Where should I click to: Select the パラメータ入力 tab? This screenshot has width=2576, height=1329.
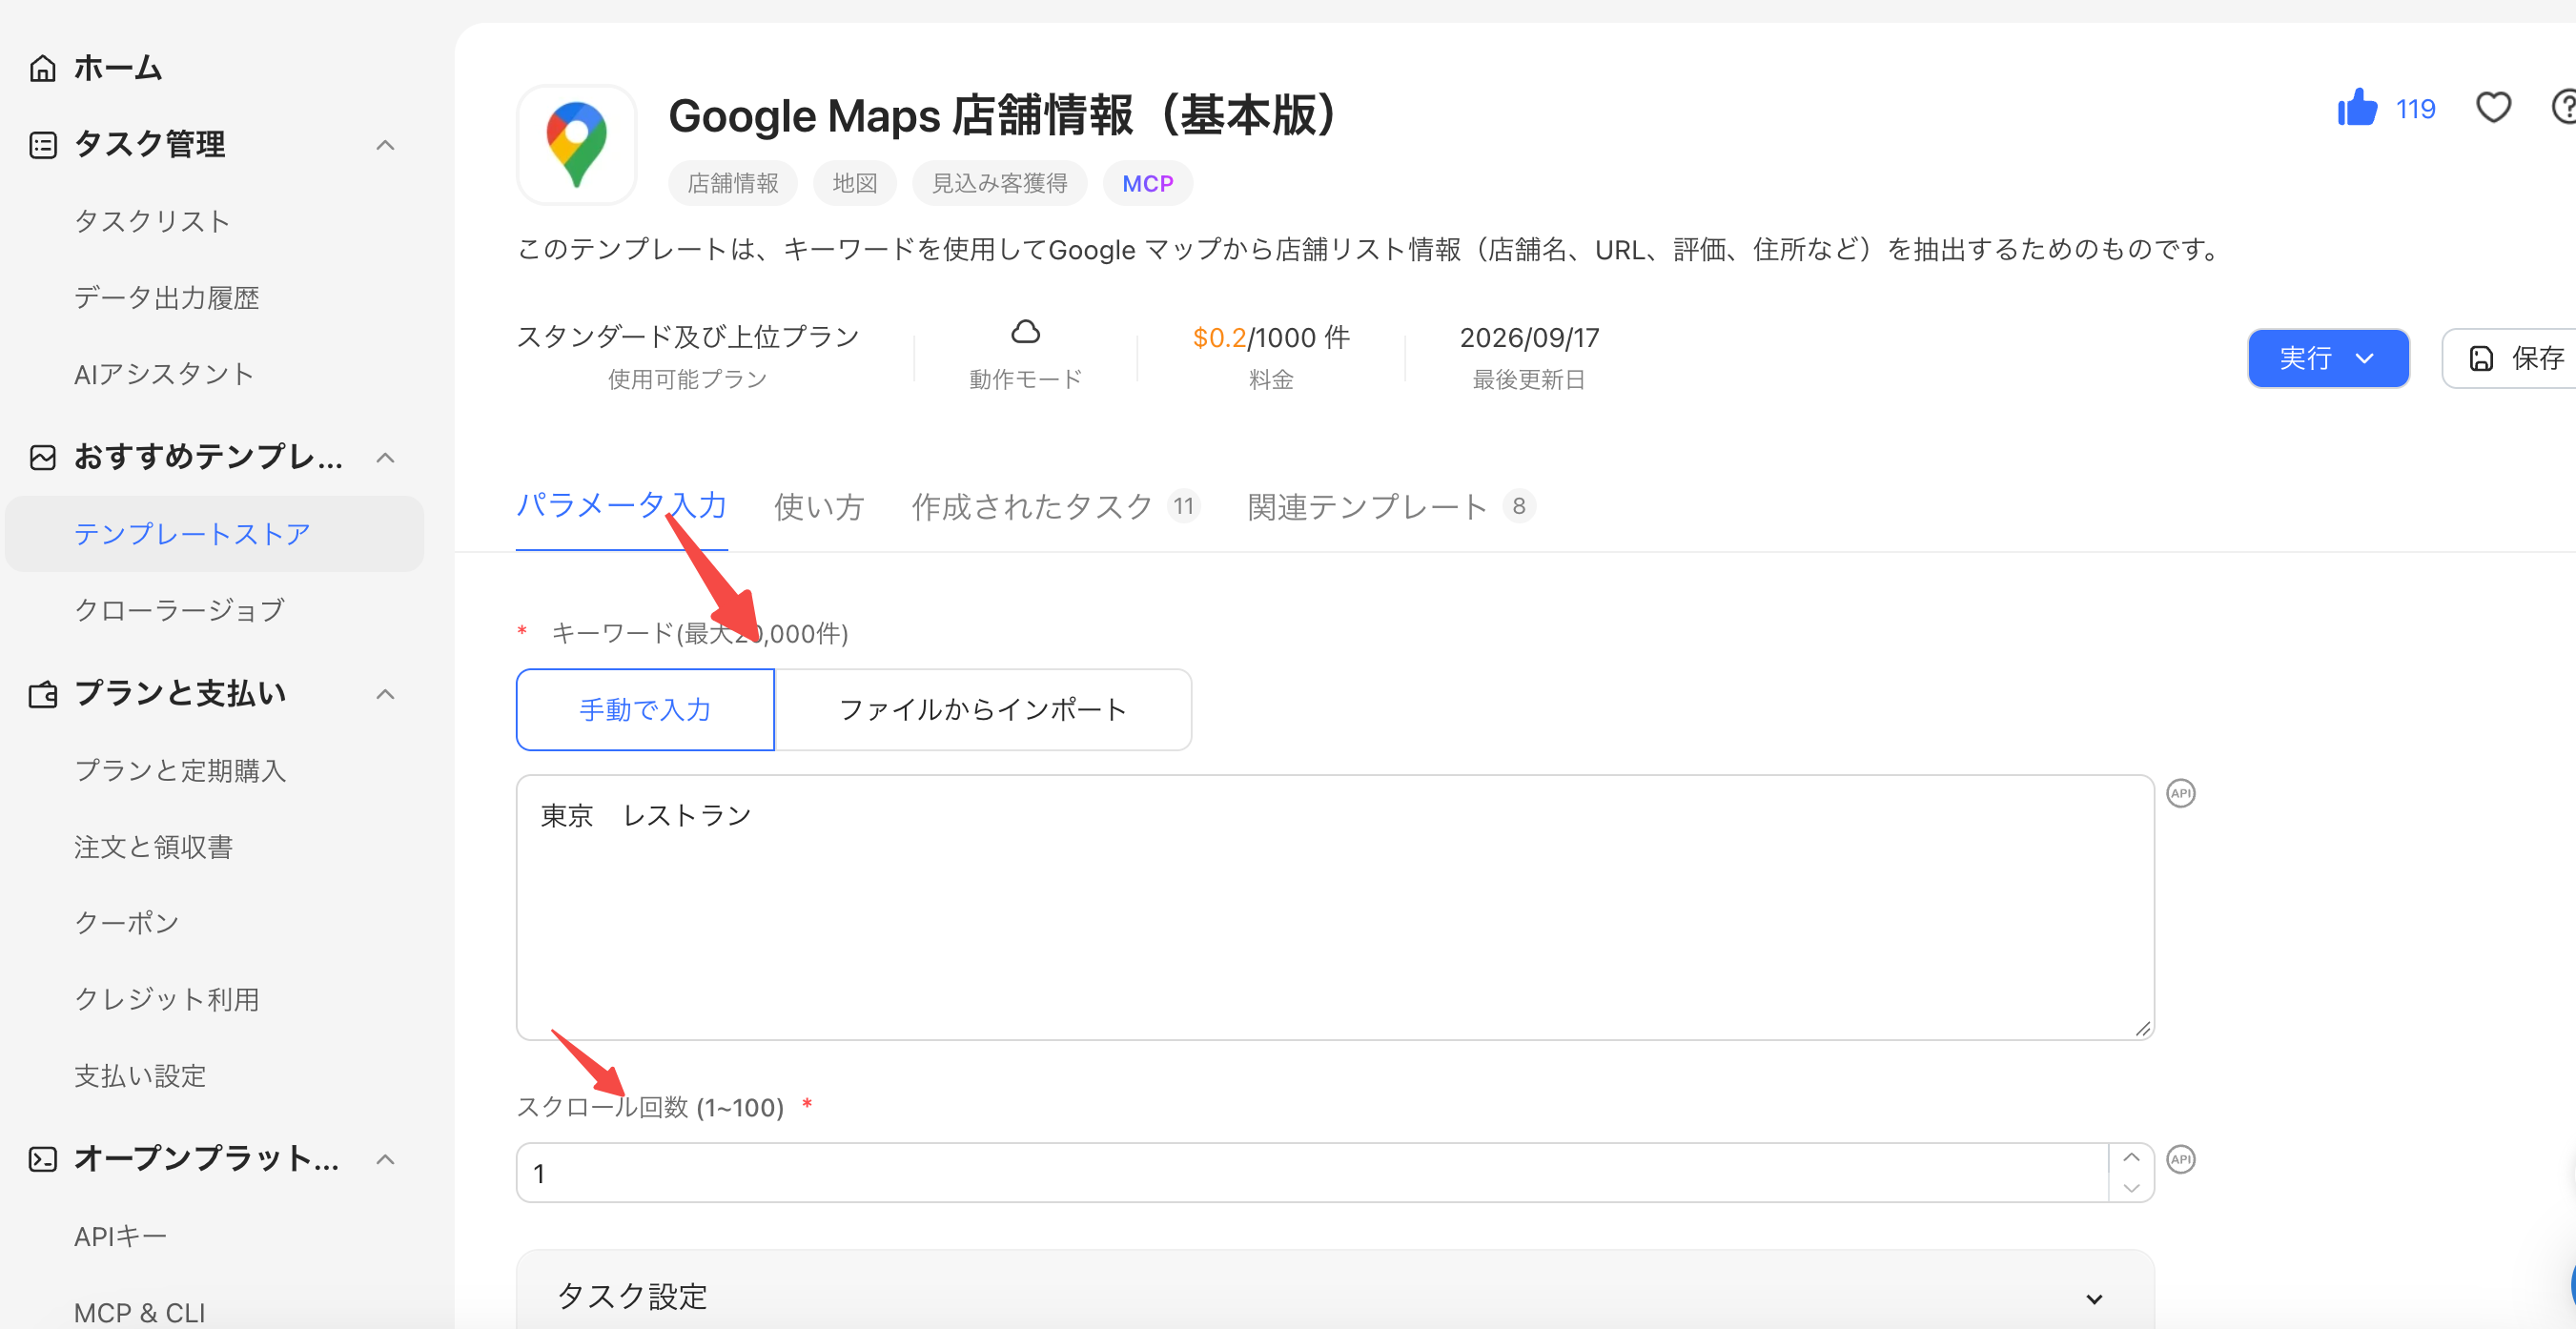(x=621, y=506)
